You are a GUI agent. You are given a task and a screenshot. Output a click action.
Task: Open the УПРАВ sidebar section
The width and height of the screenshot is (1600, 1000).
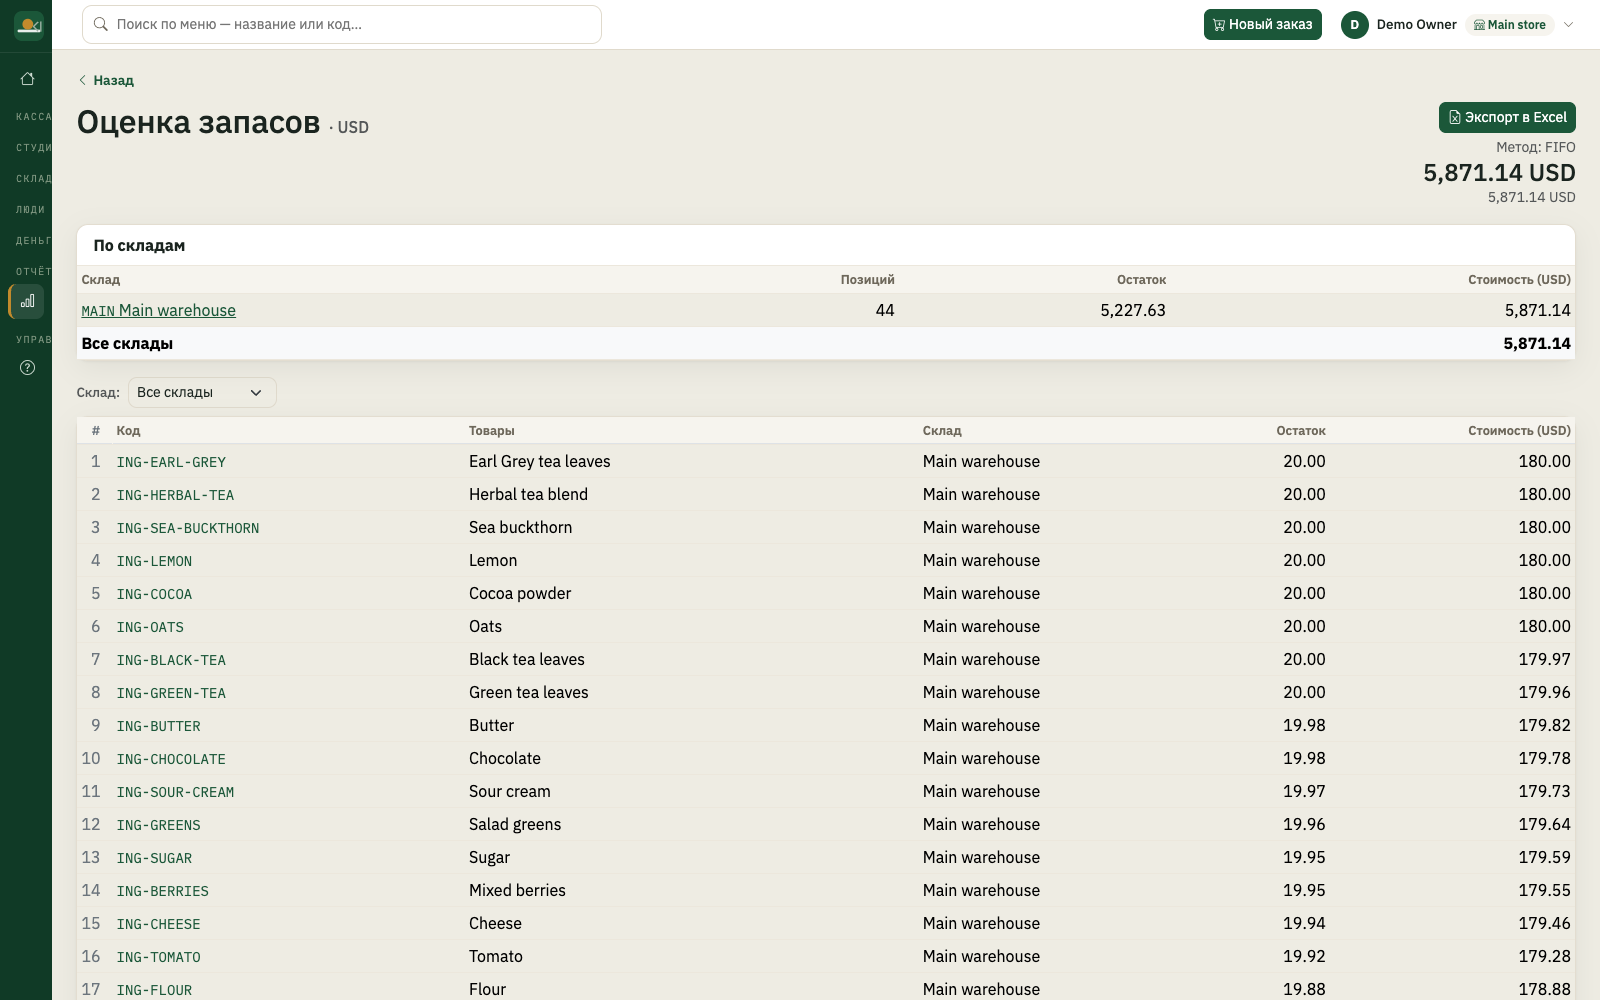[33, 340]
